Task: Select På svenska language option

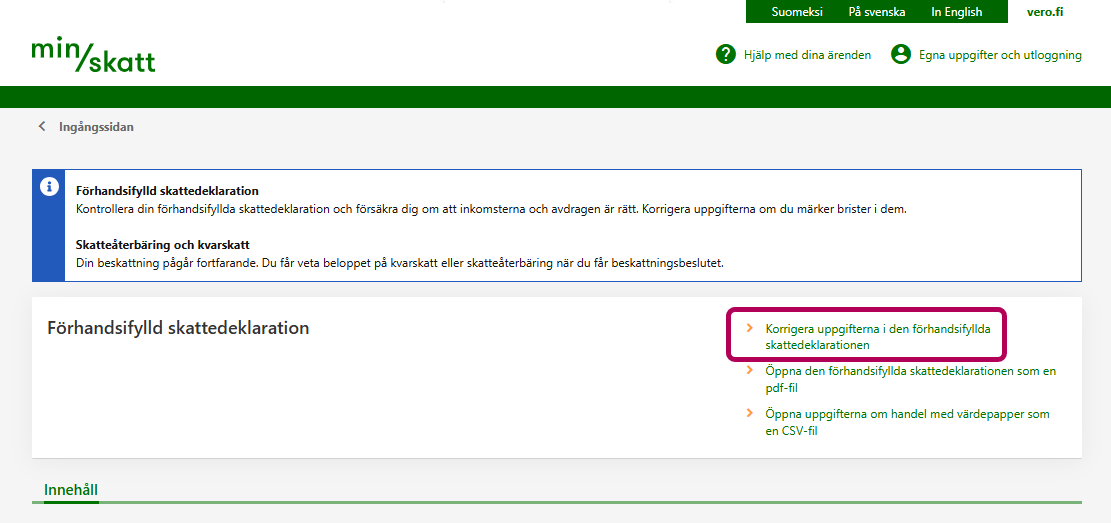Action: point(876,12)
